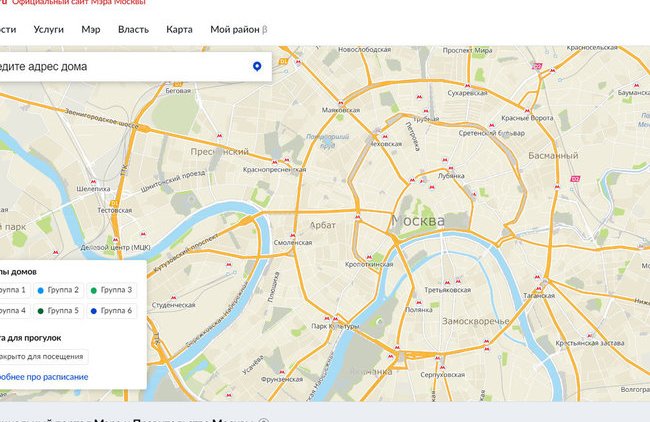Click the metro icon above Сухаревская label
Viewport: 650px width, 422px height.
467,86
